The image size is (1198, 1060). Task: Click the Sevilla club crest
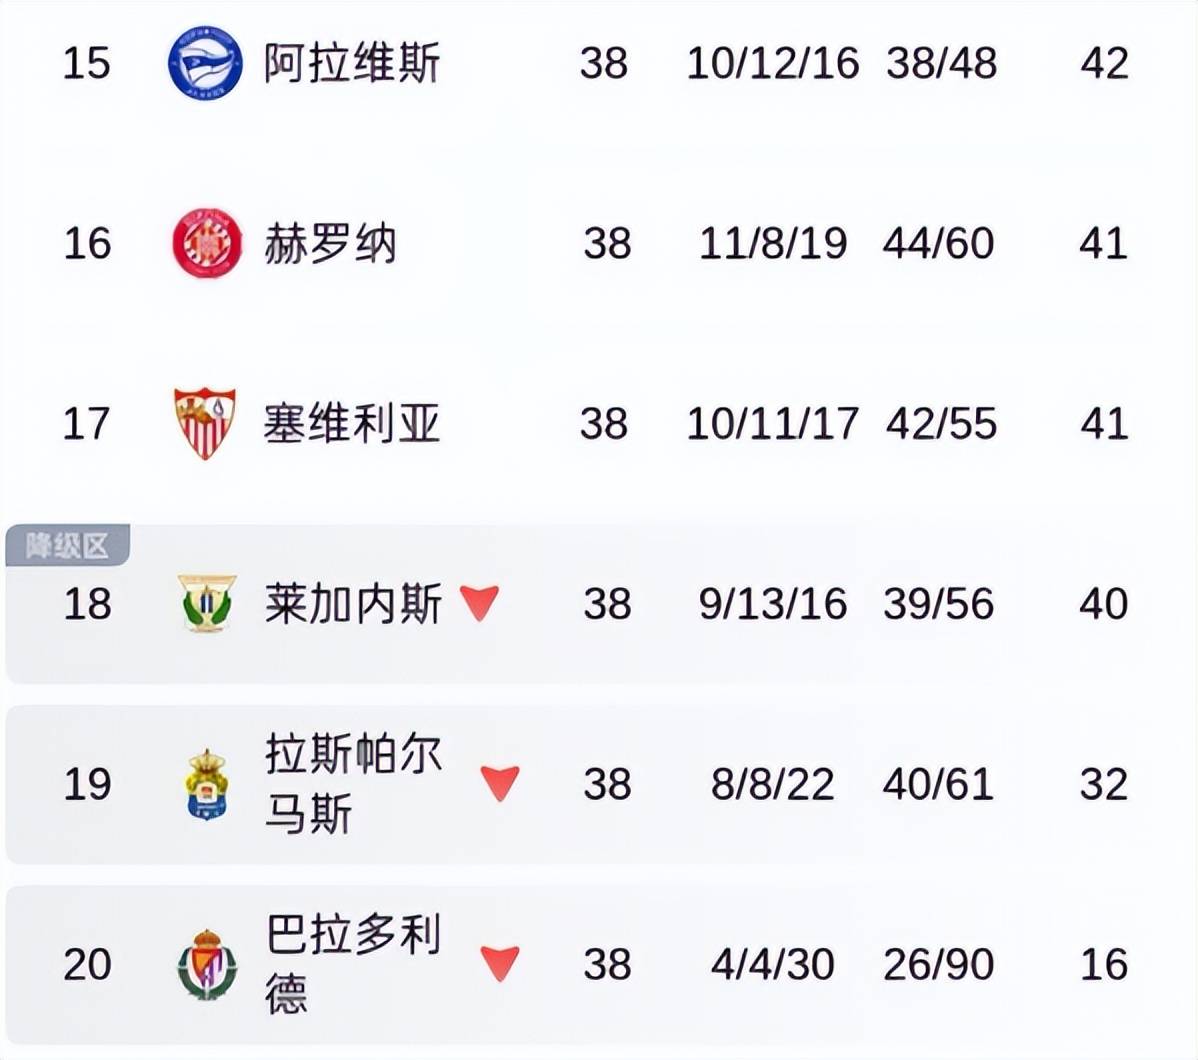(x=205, y=423)
